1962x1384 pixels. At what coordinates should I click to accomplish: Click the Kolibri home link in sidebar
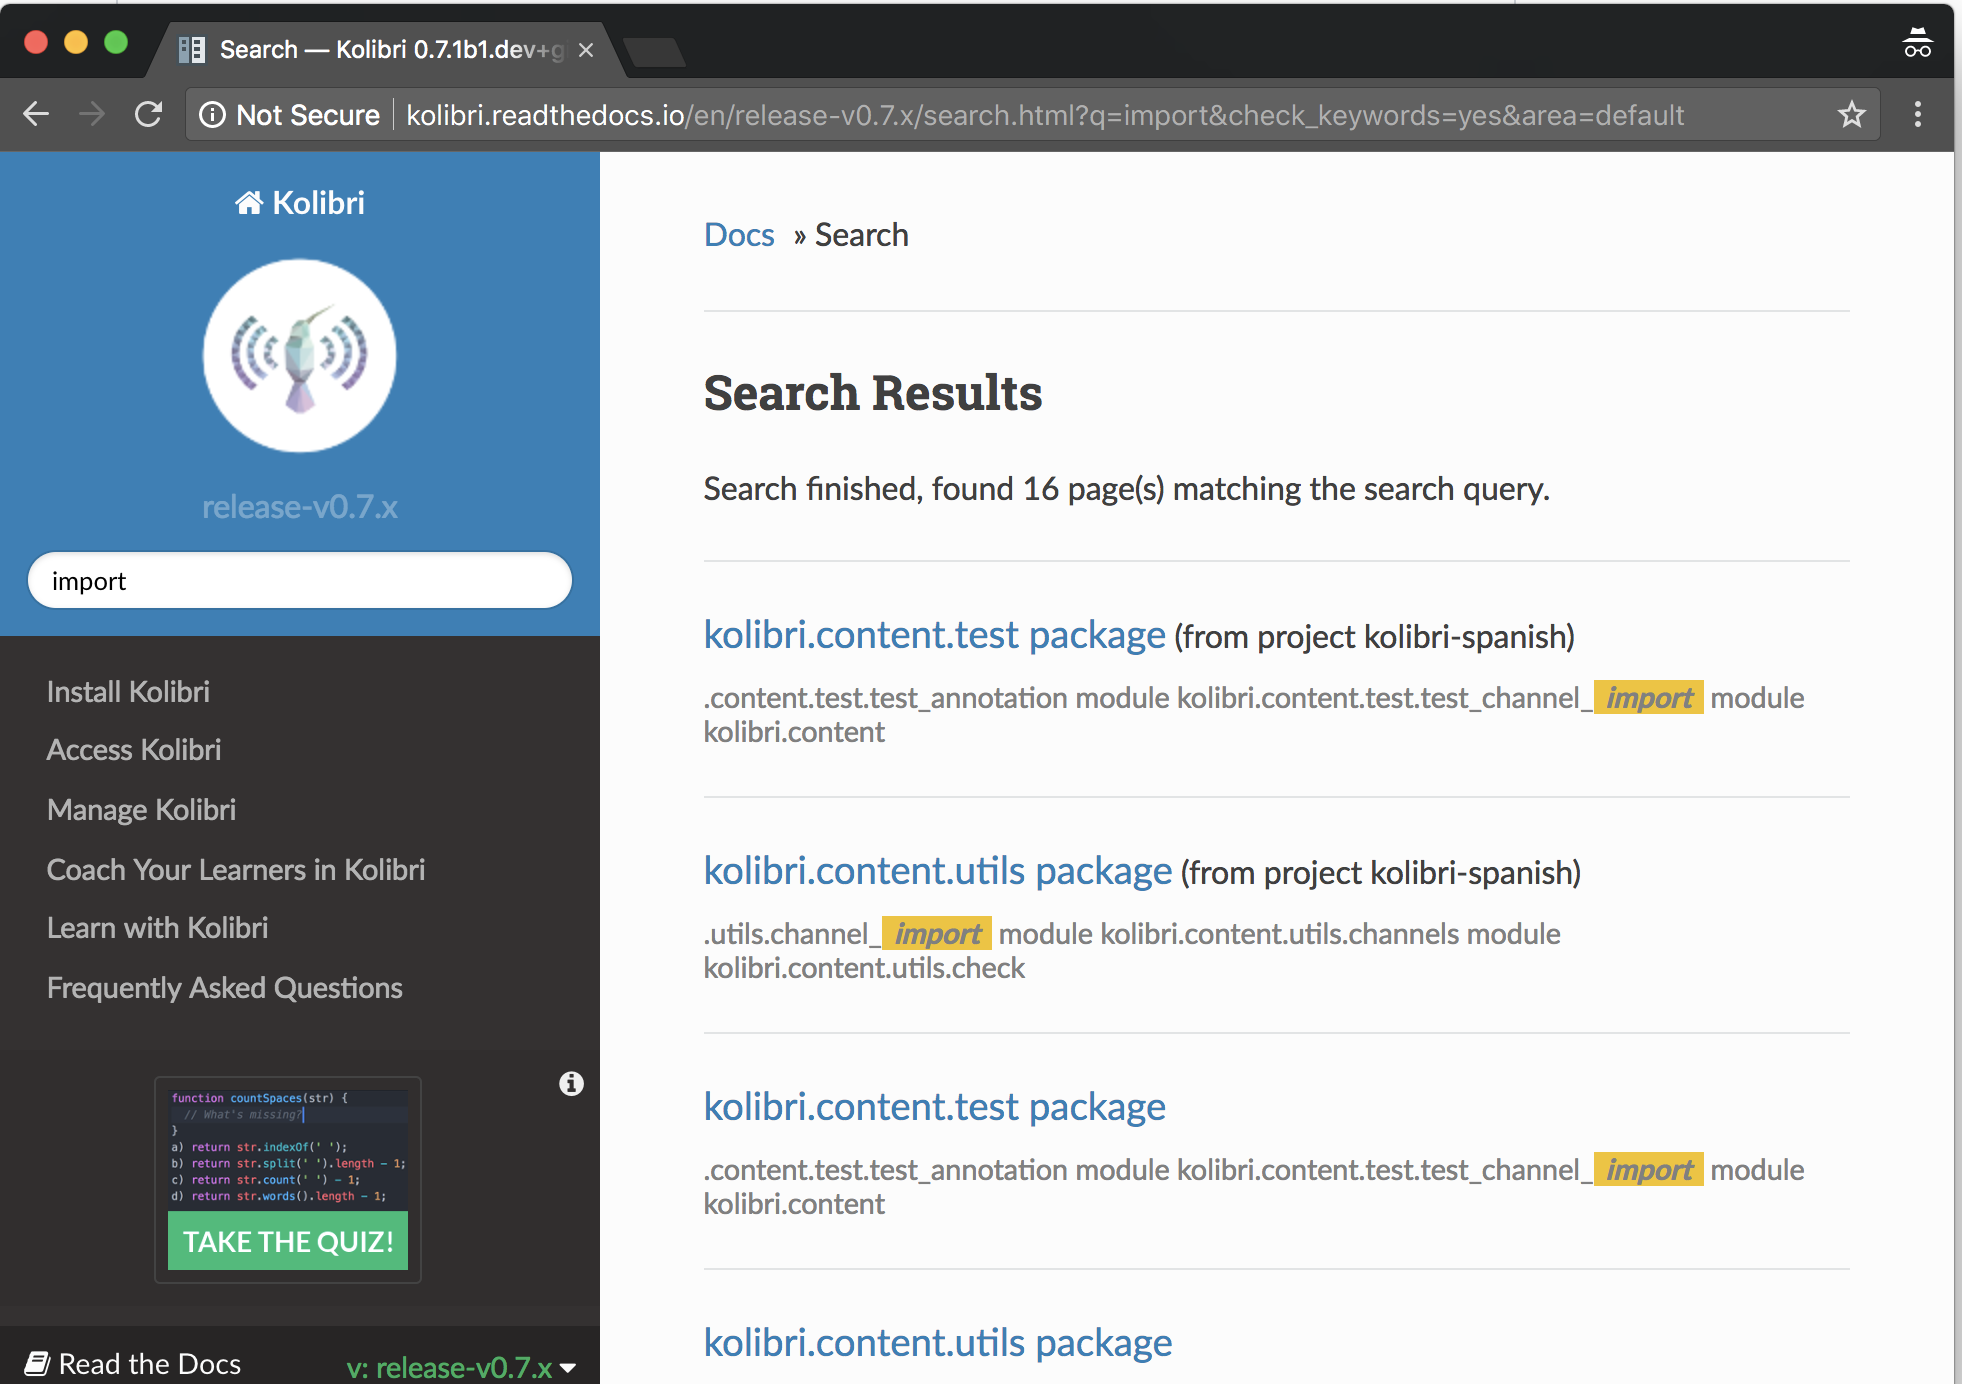(300, 203)
